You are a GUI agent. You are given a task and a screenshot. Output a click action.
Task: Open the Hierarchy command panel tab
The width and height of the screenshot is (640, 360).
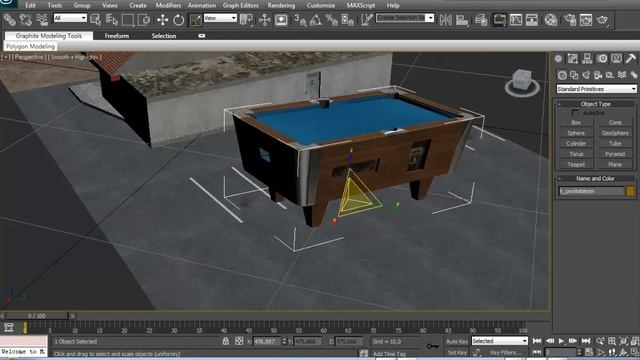(x=587, y=59)
